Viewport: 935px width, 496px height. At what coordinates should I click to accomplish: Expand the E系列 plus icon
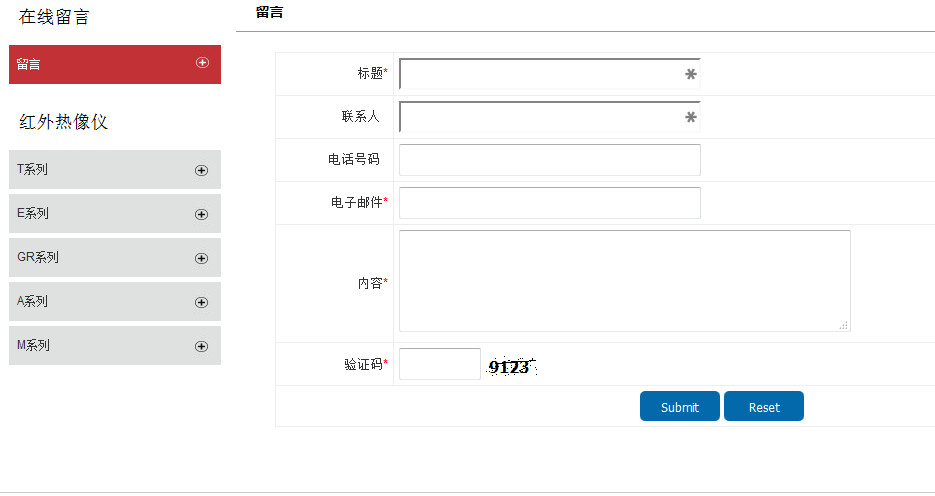(201, 214)
